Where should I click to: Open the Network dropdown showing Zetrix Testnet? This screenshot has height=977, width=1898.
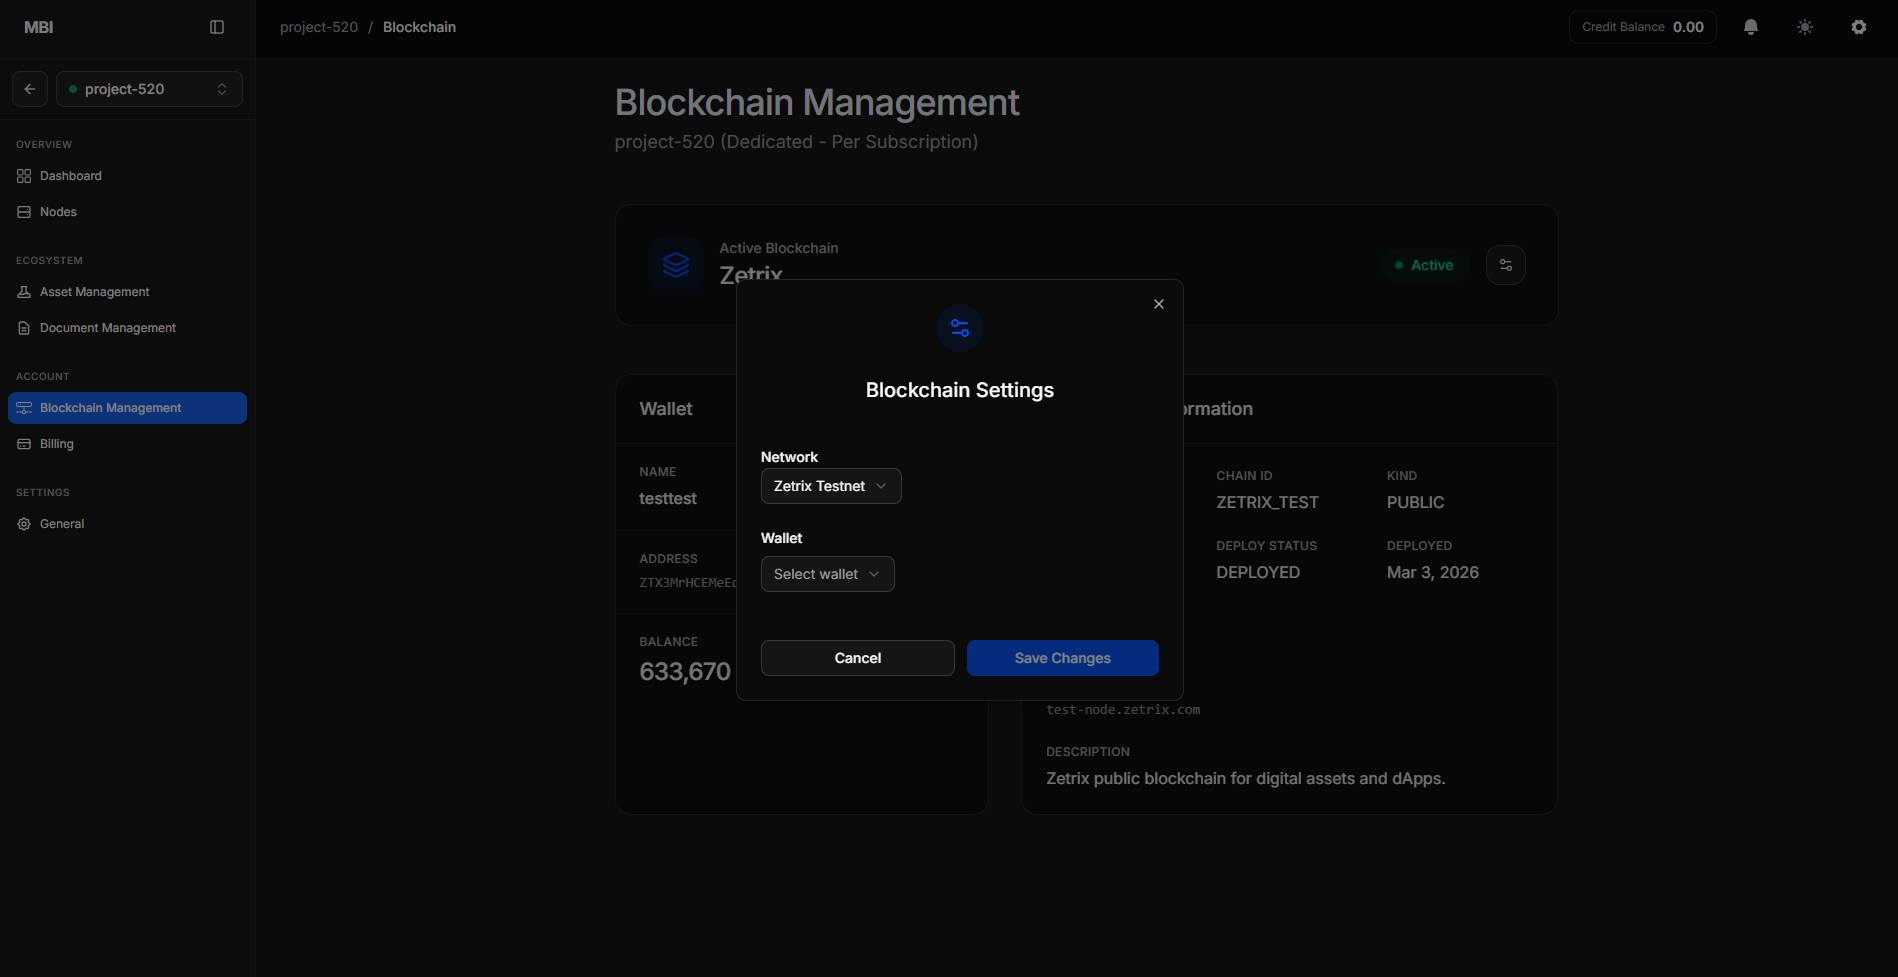[830, 486]
